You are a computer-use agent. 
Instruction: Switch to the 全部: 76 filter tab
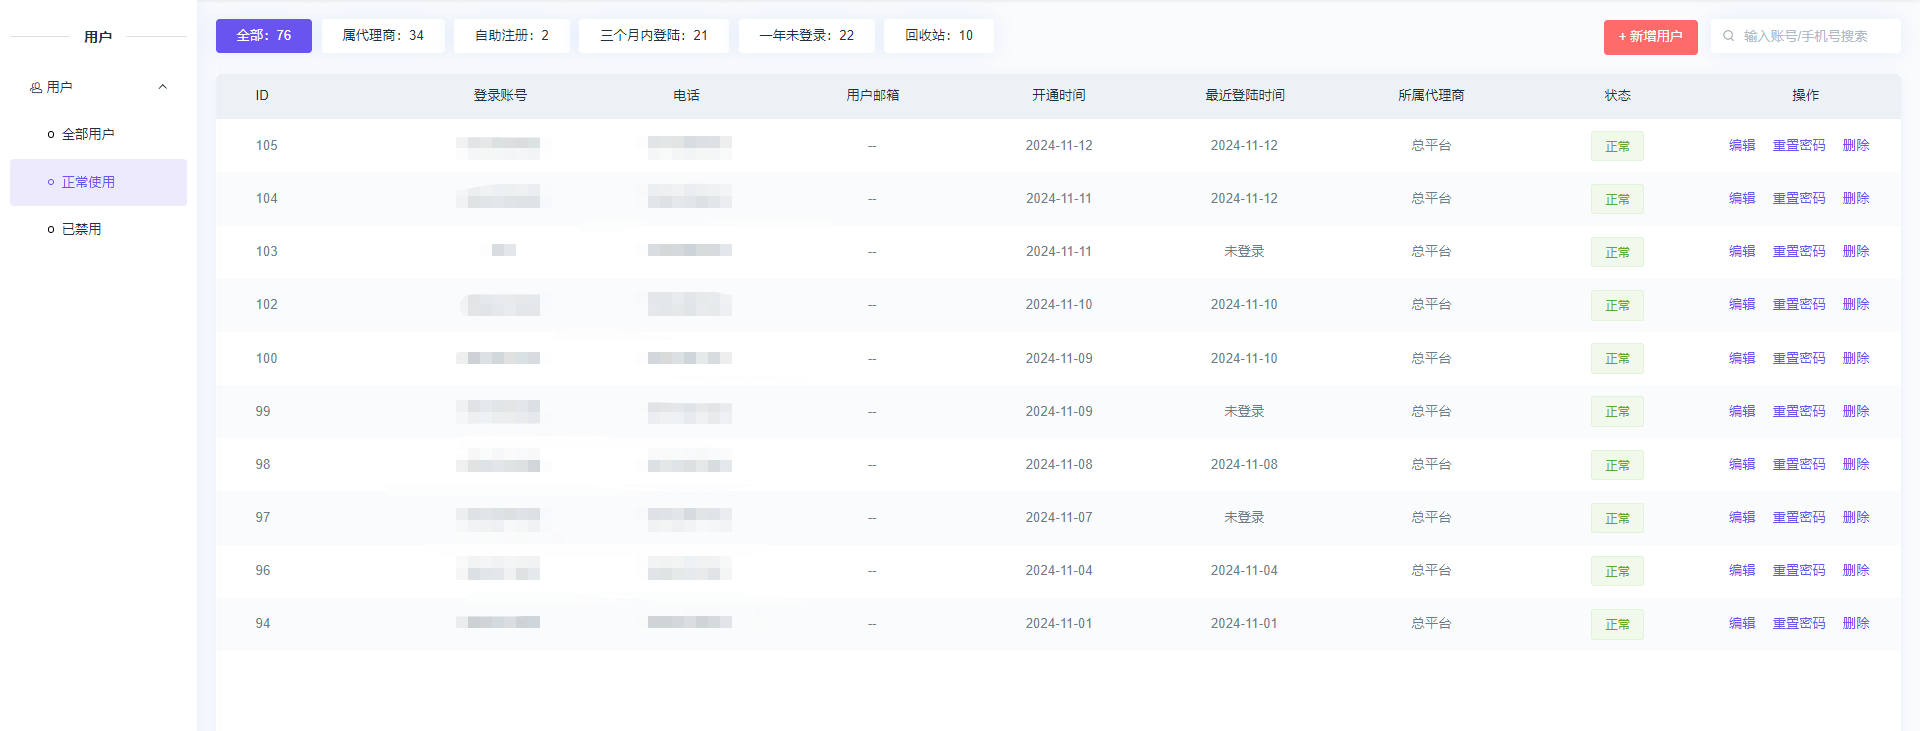264,36
